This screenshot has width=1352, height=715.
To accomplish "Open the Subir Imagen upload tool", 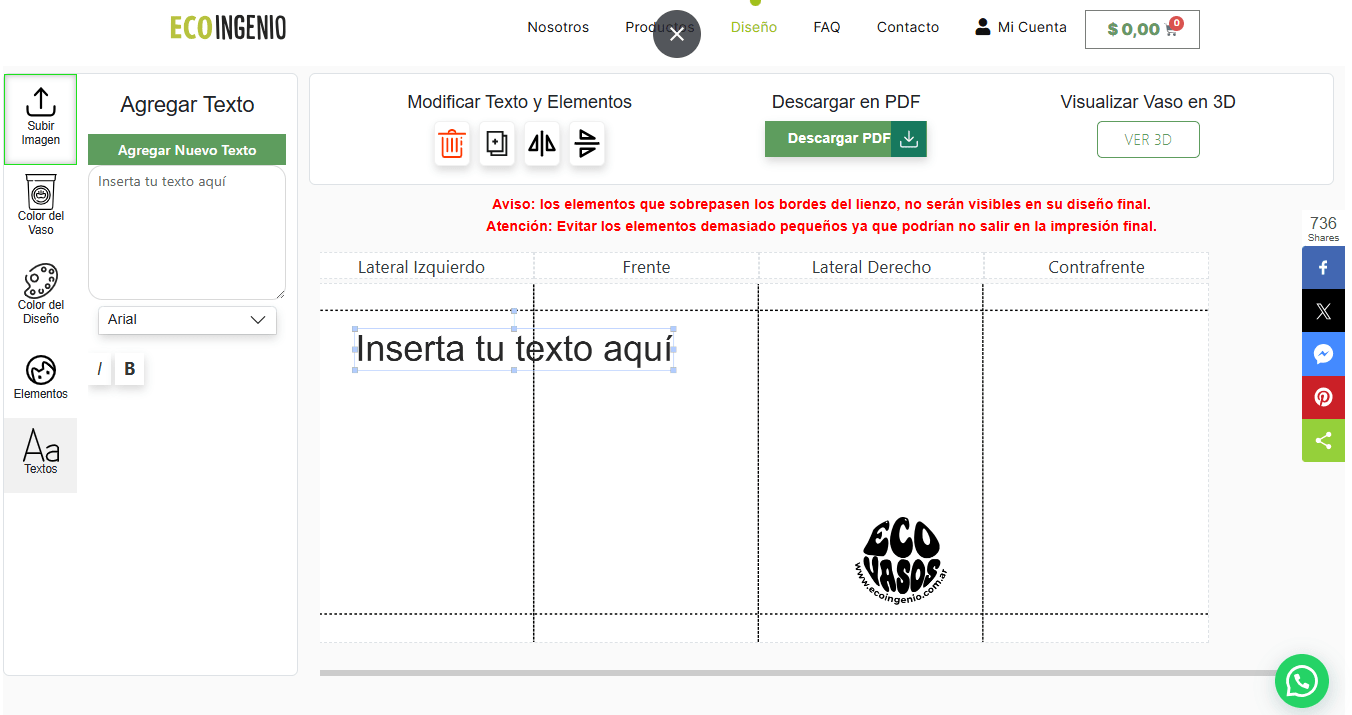I will [x=40, y=119].
